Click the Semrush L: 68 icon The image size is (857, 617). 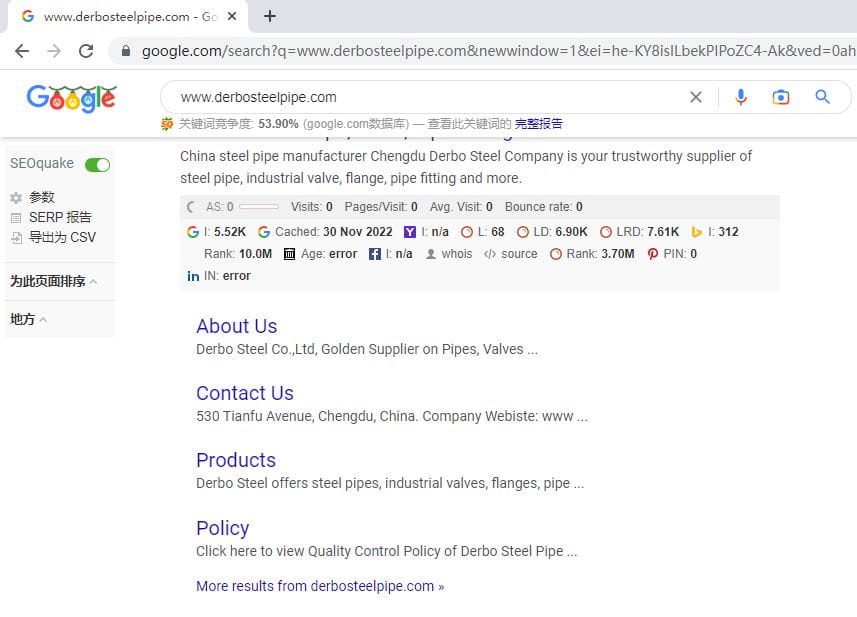[x=467, y=232]
